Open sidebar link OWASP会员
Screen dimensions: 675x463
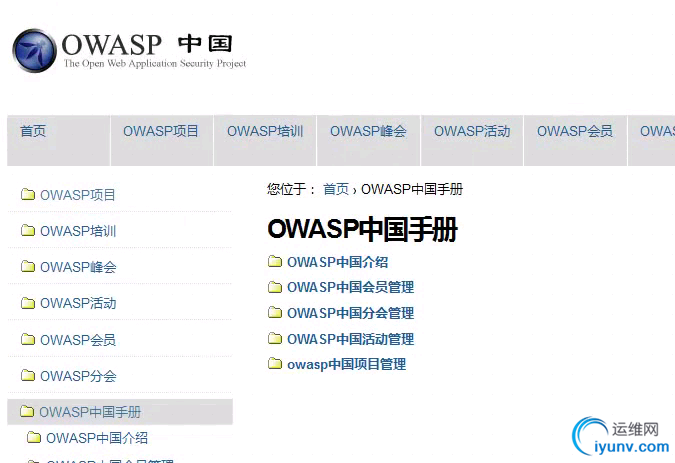pos(78,340)
